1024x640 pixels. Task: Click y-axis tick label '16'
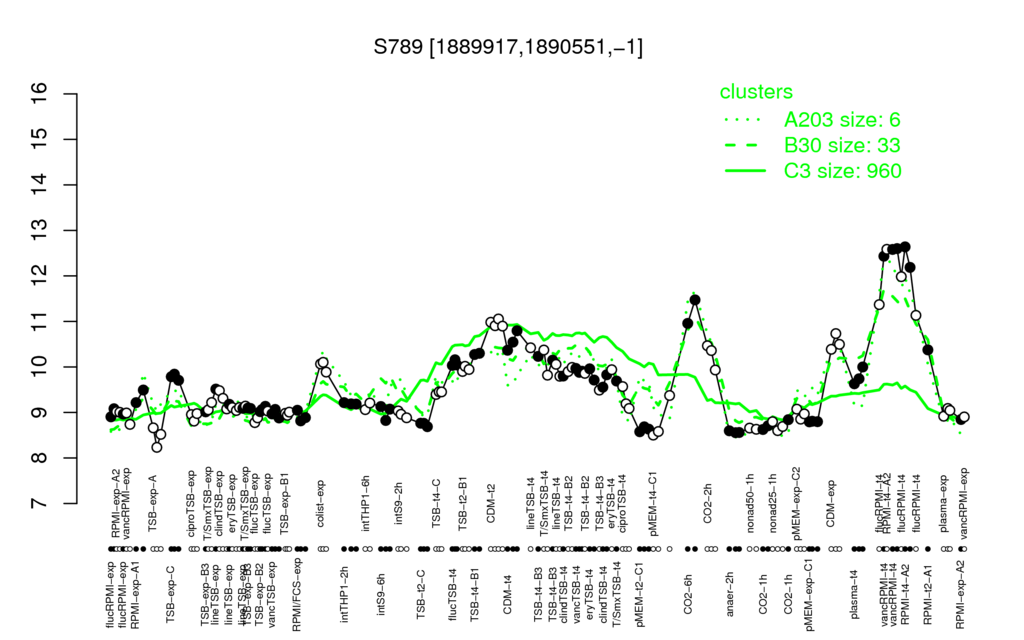[x=39, y=93]
